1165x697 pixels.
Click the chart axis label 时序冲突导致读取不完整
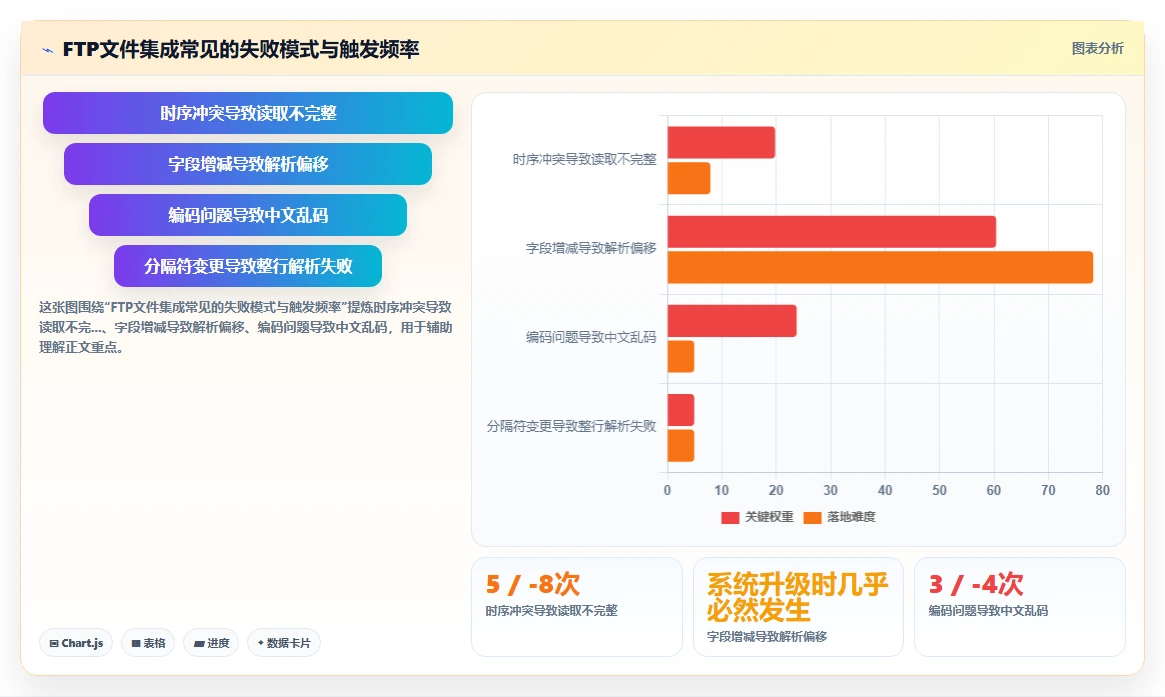click(x=585, y=160)
